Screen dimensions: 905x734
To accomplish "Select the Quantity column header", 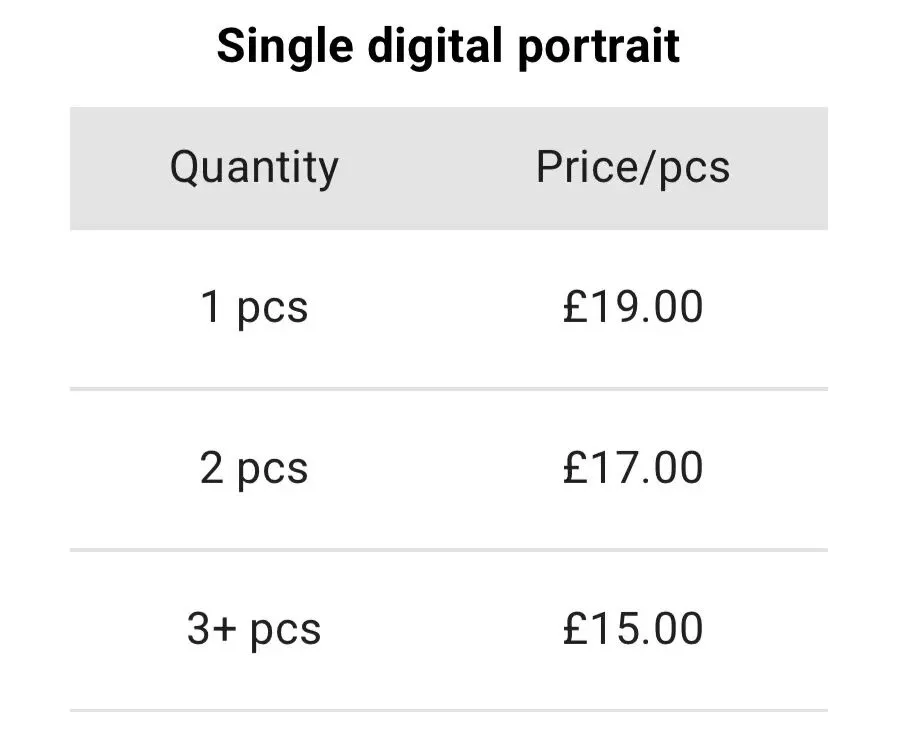I will [254, 167].
